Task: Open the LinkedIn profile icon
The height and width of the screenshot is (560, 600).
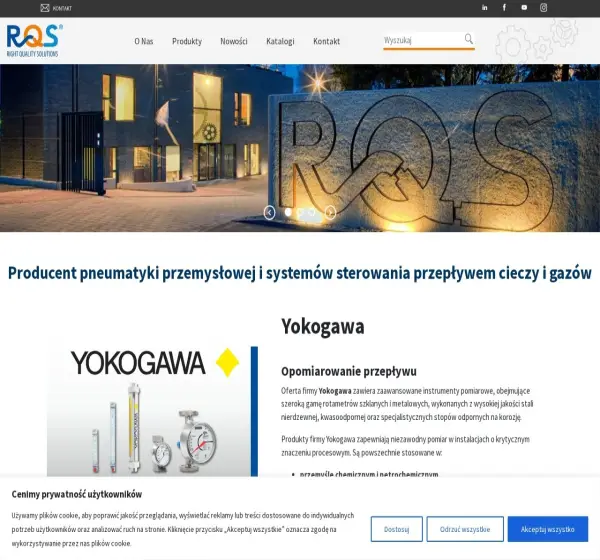Action: [x=484, y=8]
